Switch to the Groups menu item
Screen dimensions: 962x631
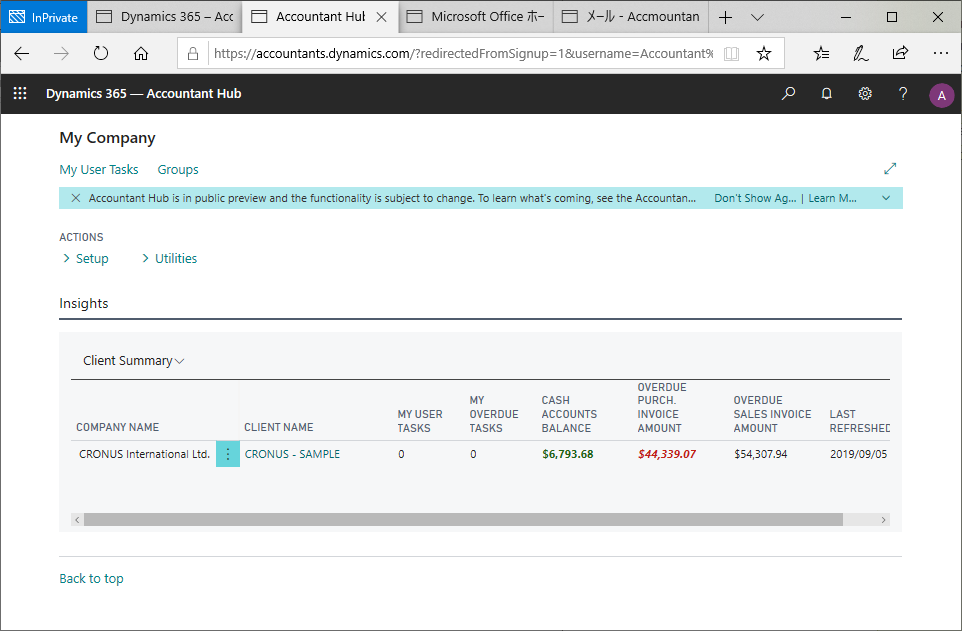pyautogui.click(x=178, y=170)
